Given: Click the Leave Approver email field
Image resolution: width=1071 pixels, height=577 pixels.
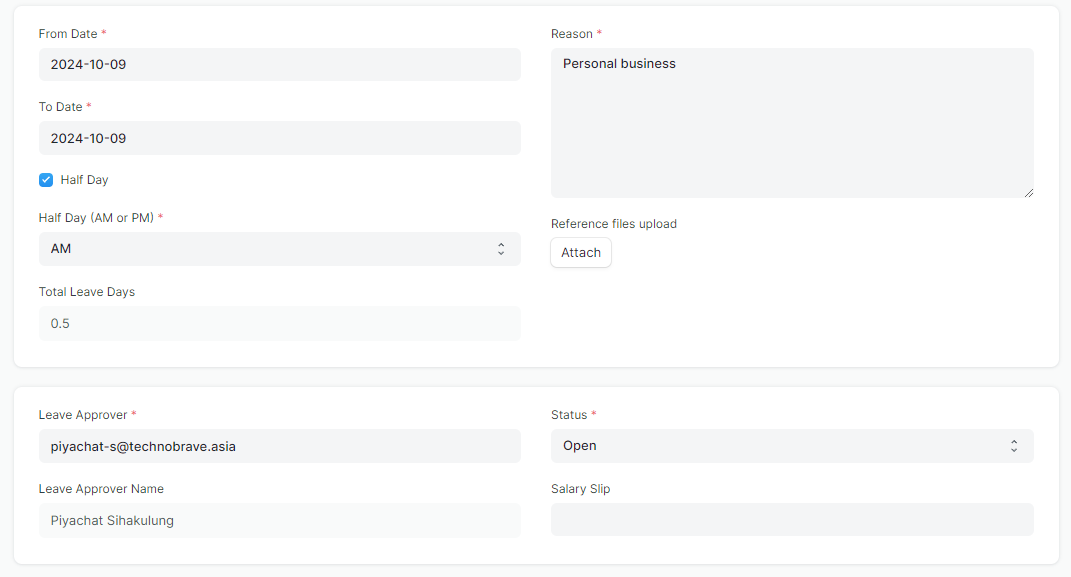Looking at the screenshot, I should pos(279,447).
